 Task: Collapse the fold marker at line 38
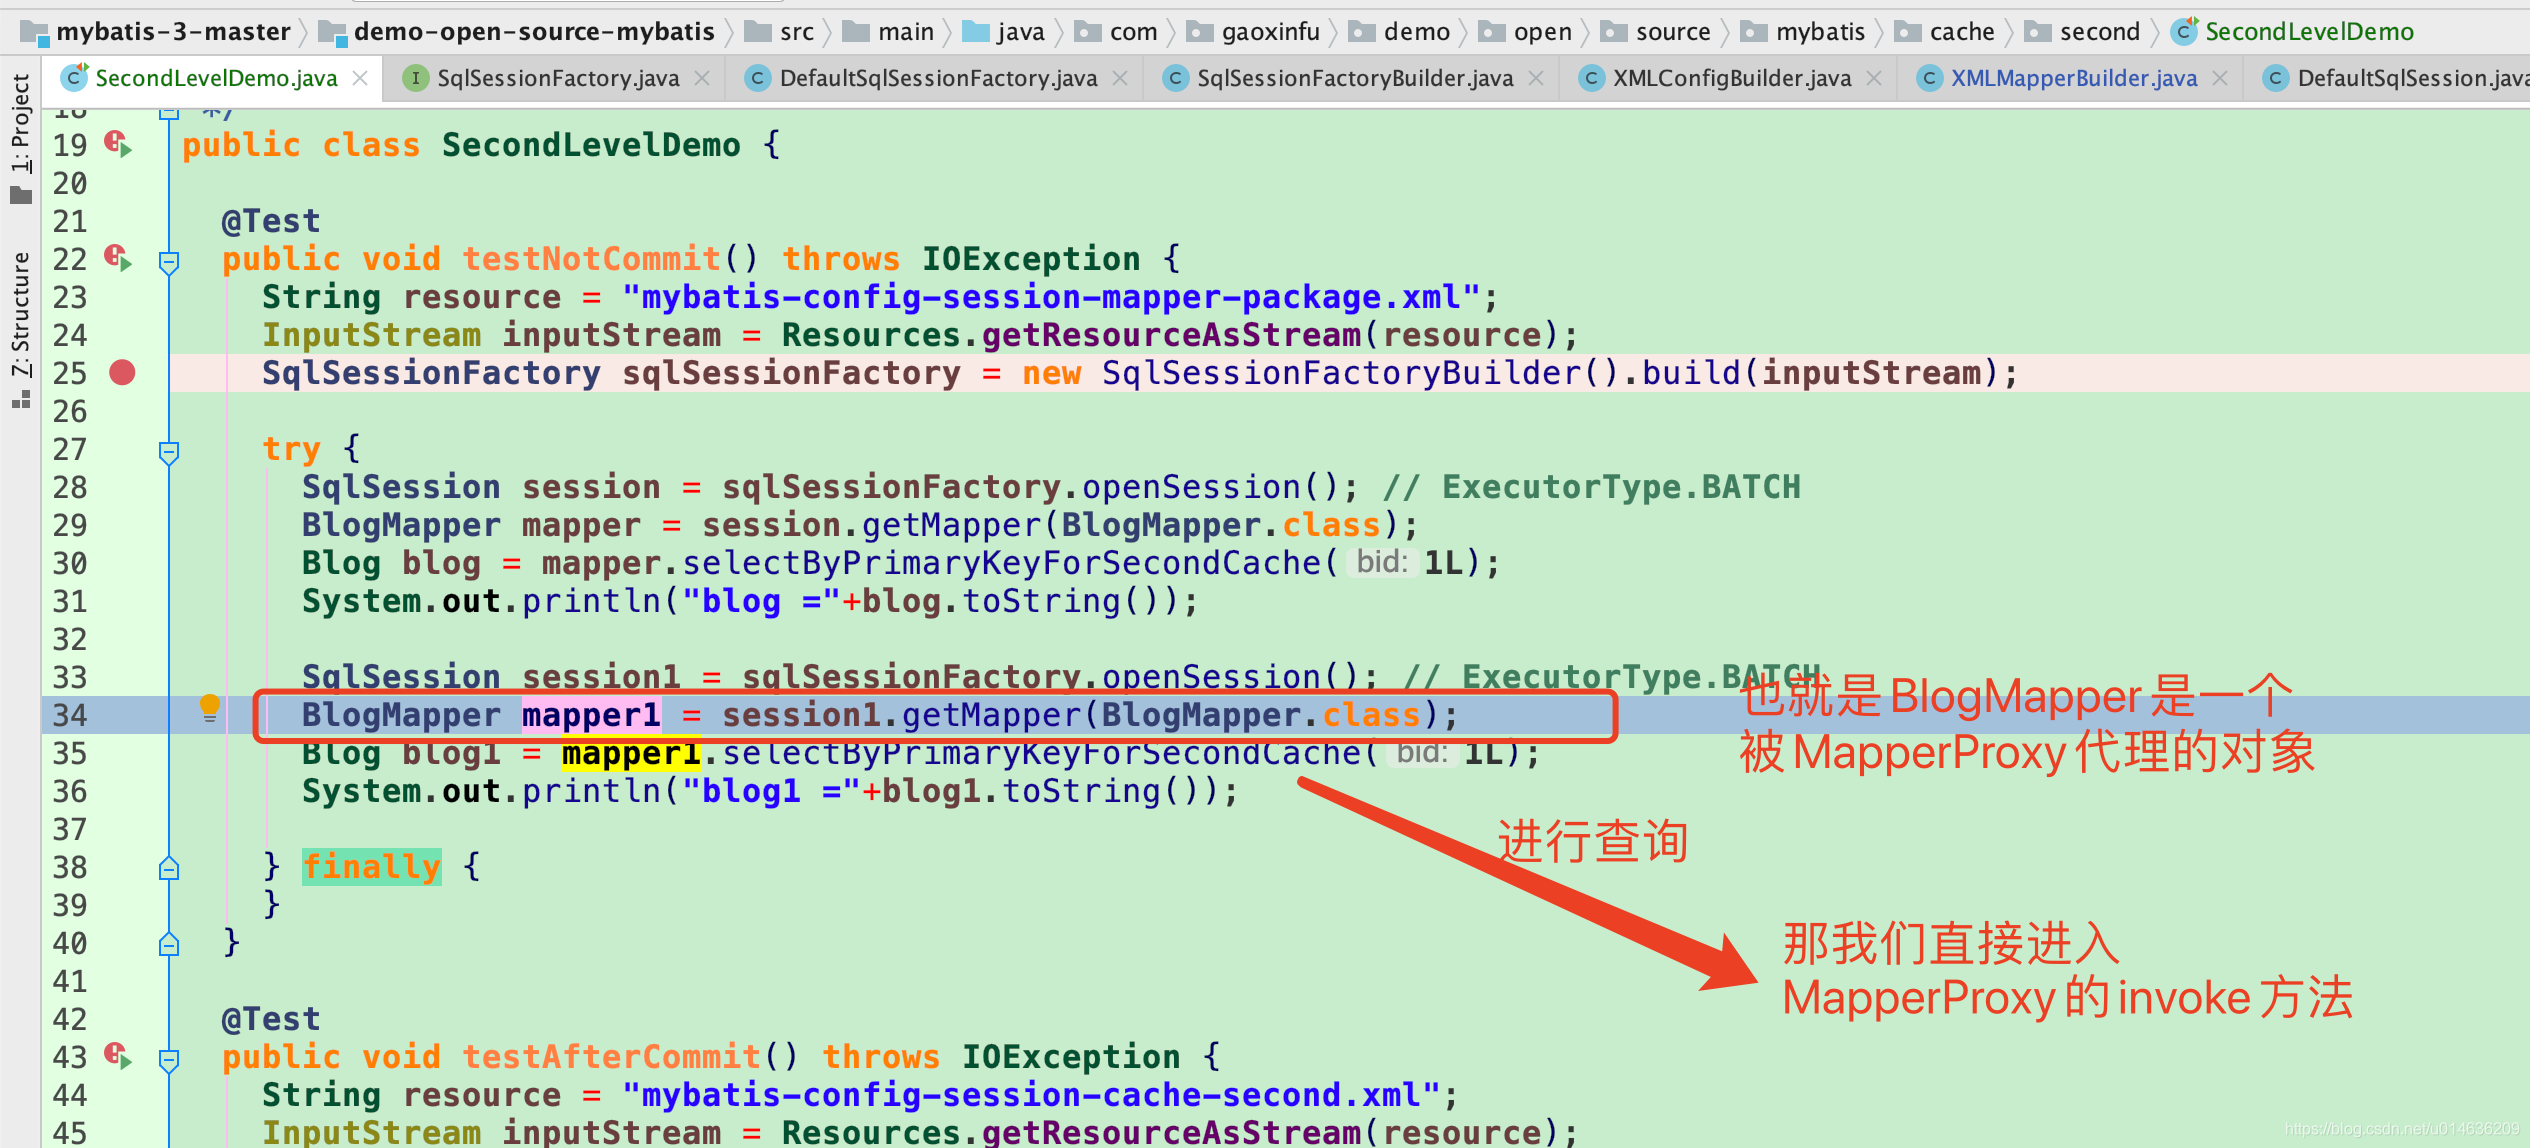click(169, 868)
